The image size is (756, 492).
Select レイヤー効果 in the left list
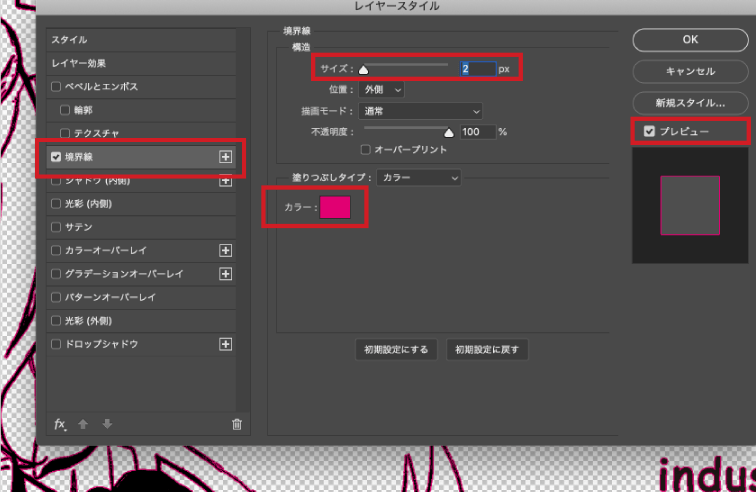tap(81, 63)
